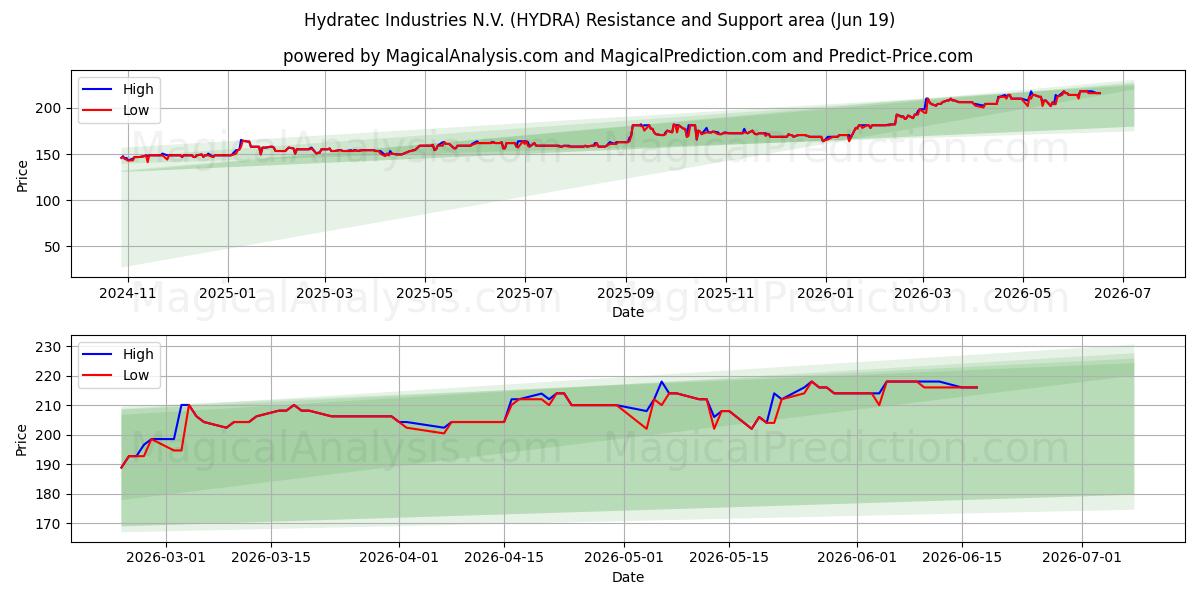Click the top chart's 150 price tick
Screen dimensions: 1200x600
pyautogui.click(x=50, y=154)
